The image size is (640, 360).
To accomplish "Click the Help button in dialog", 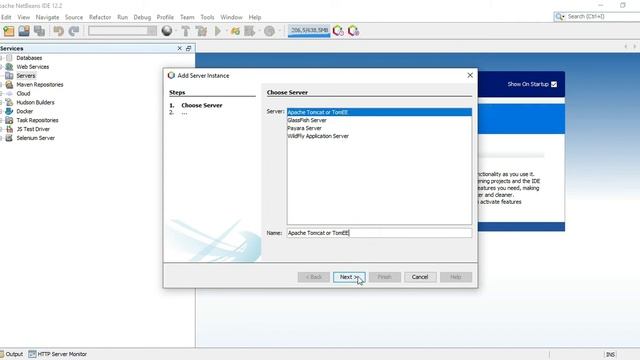I will 456,277.
